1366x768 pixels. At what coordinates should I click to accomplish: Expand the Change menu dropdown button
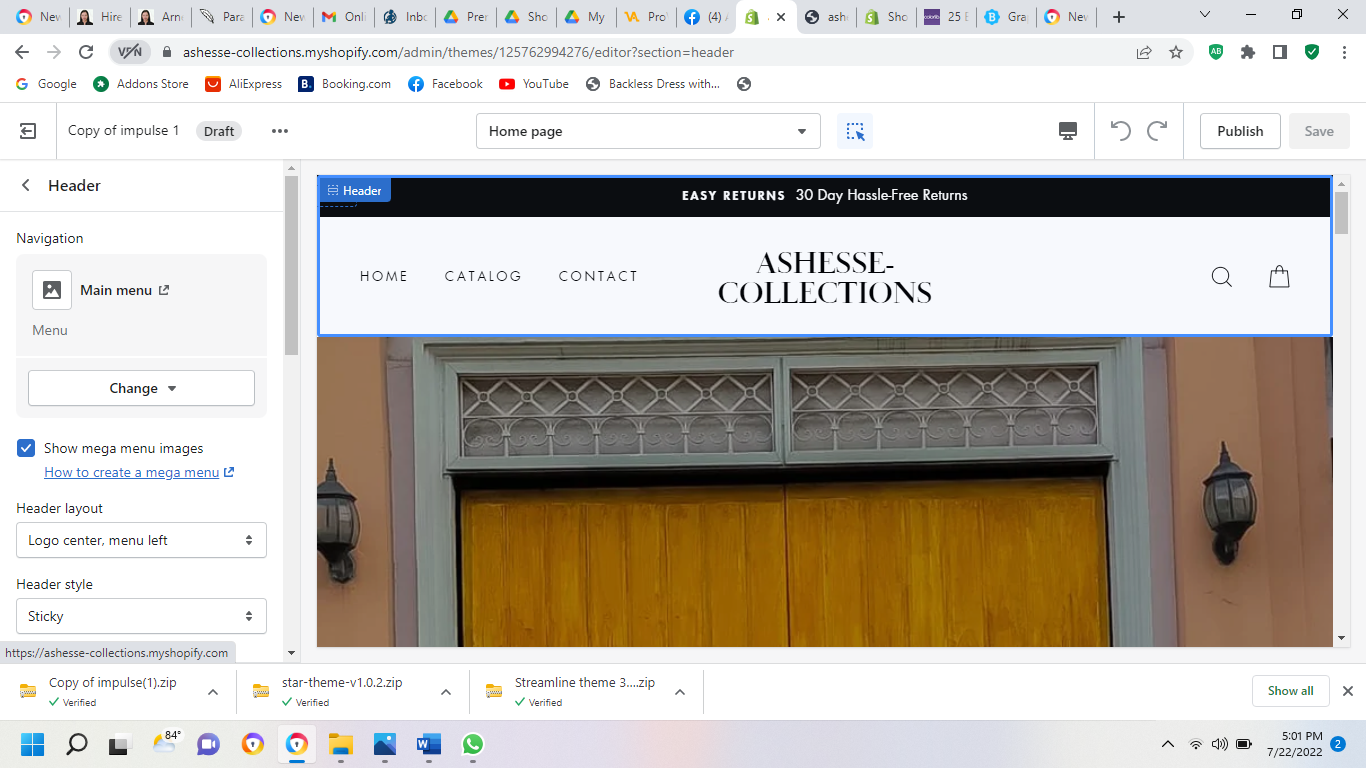[x=141, y=388]
